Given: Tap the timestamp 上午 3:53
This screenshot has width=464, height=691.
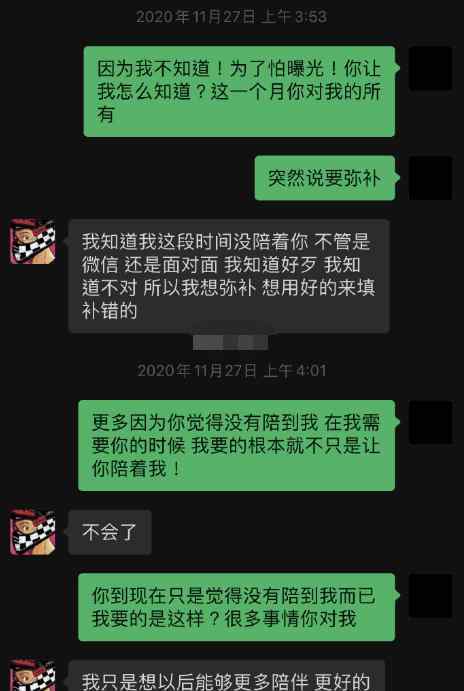Looking at the screenshot, I should 294,17.
